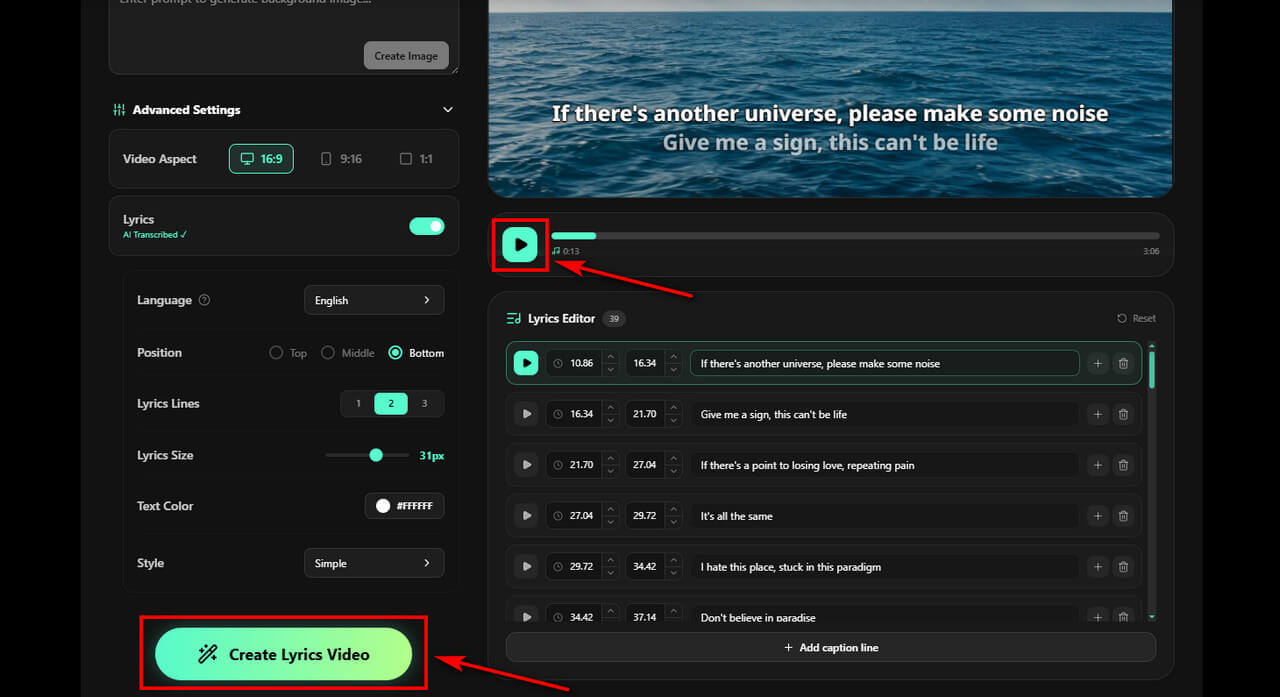
Task: Select the Top position radio button
Action: click(276, 353)
